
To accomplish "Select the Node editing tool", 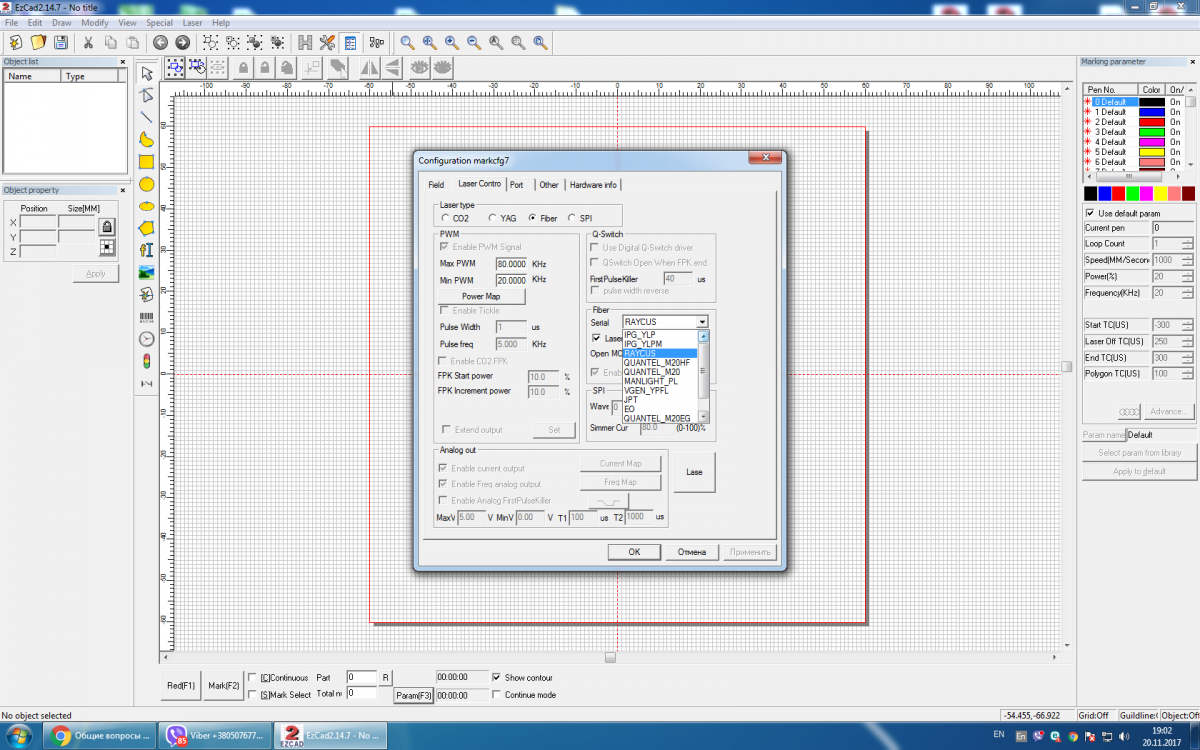I will click(146, 95).
